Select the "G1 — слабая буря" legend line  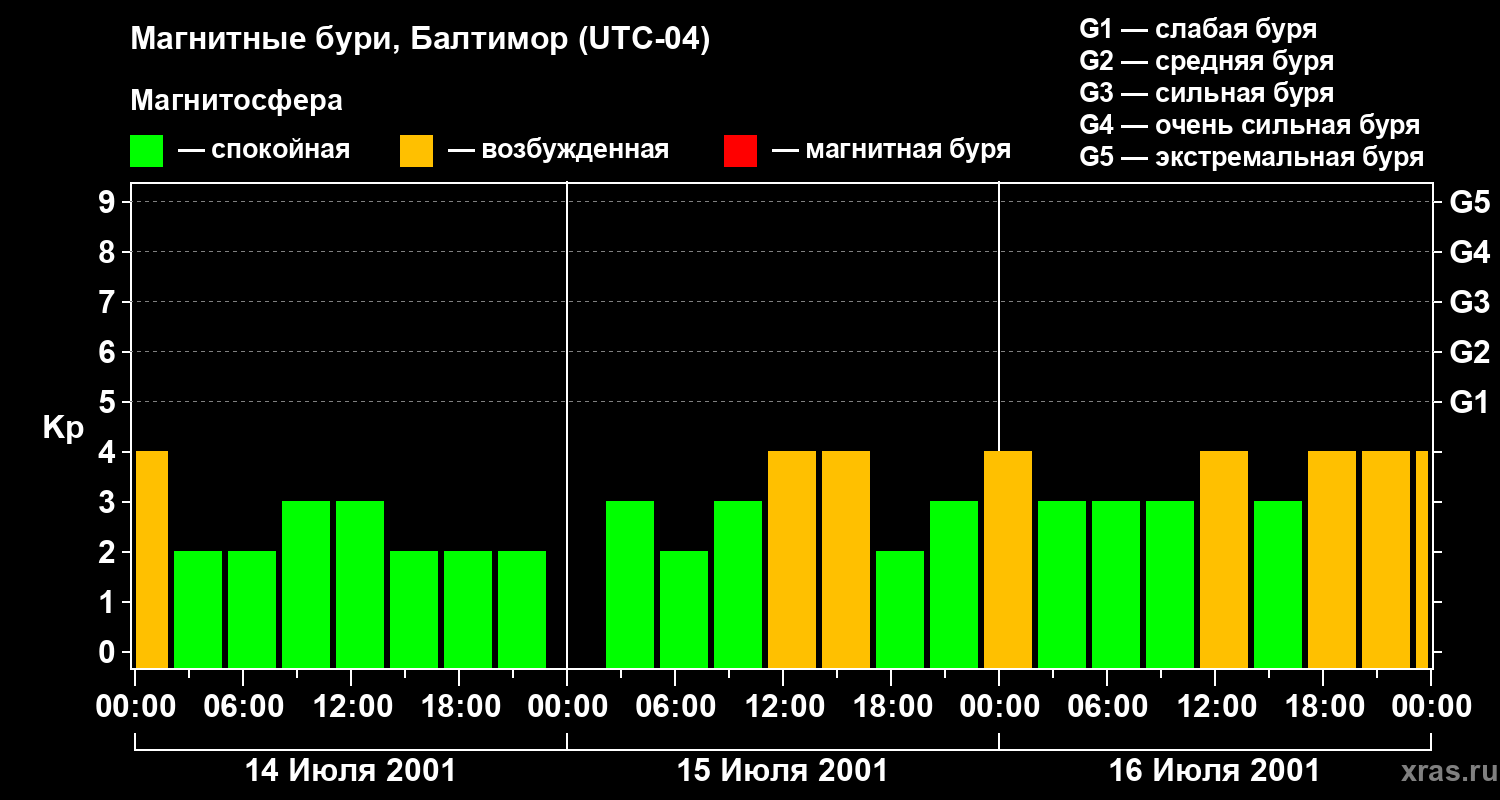click(1198, 29)
